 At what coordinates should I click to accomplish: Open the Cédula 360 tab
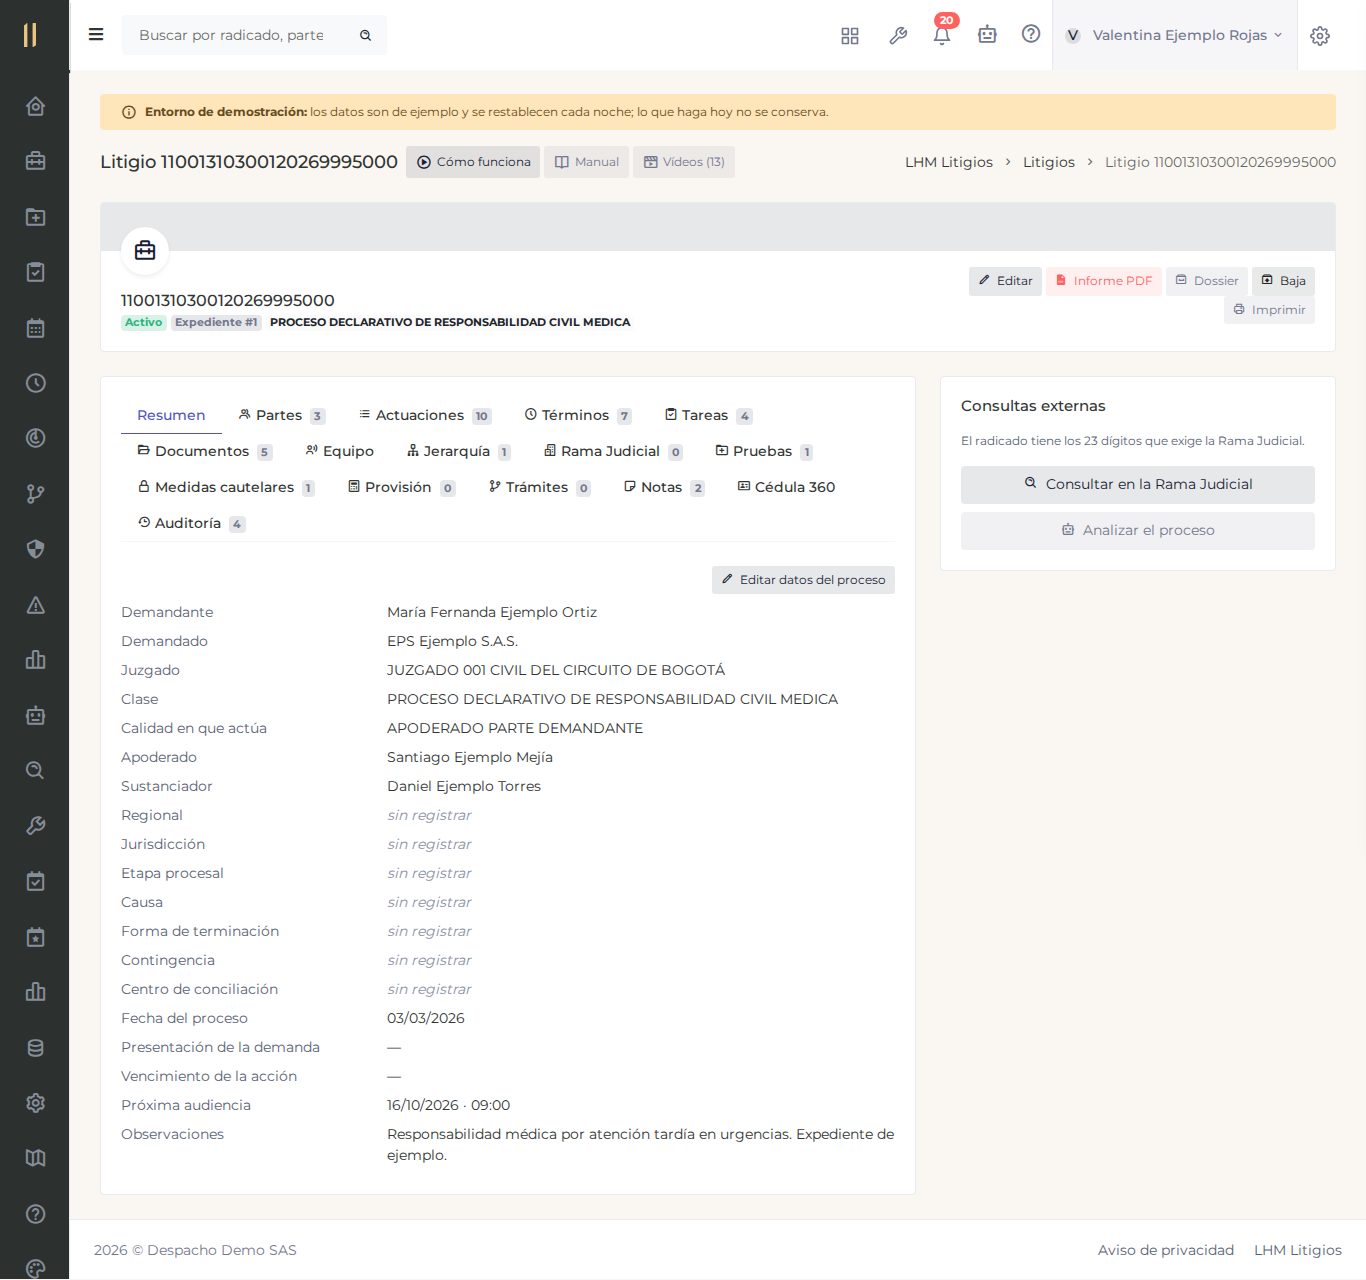[786, 487]
